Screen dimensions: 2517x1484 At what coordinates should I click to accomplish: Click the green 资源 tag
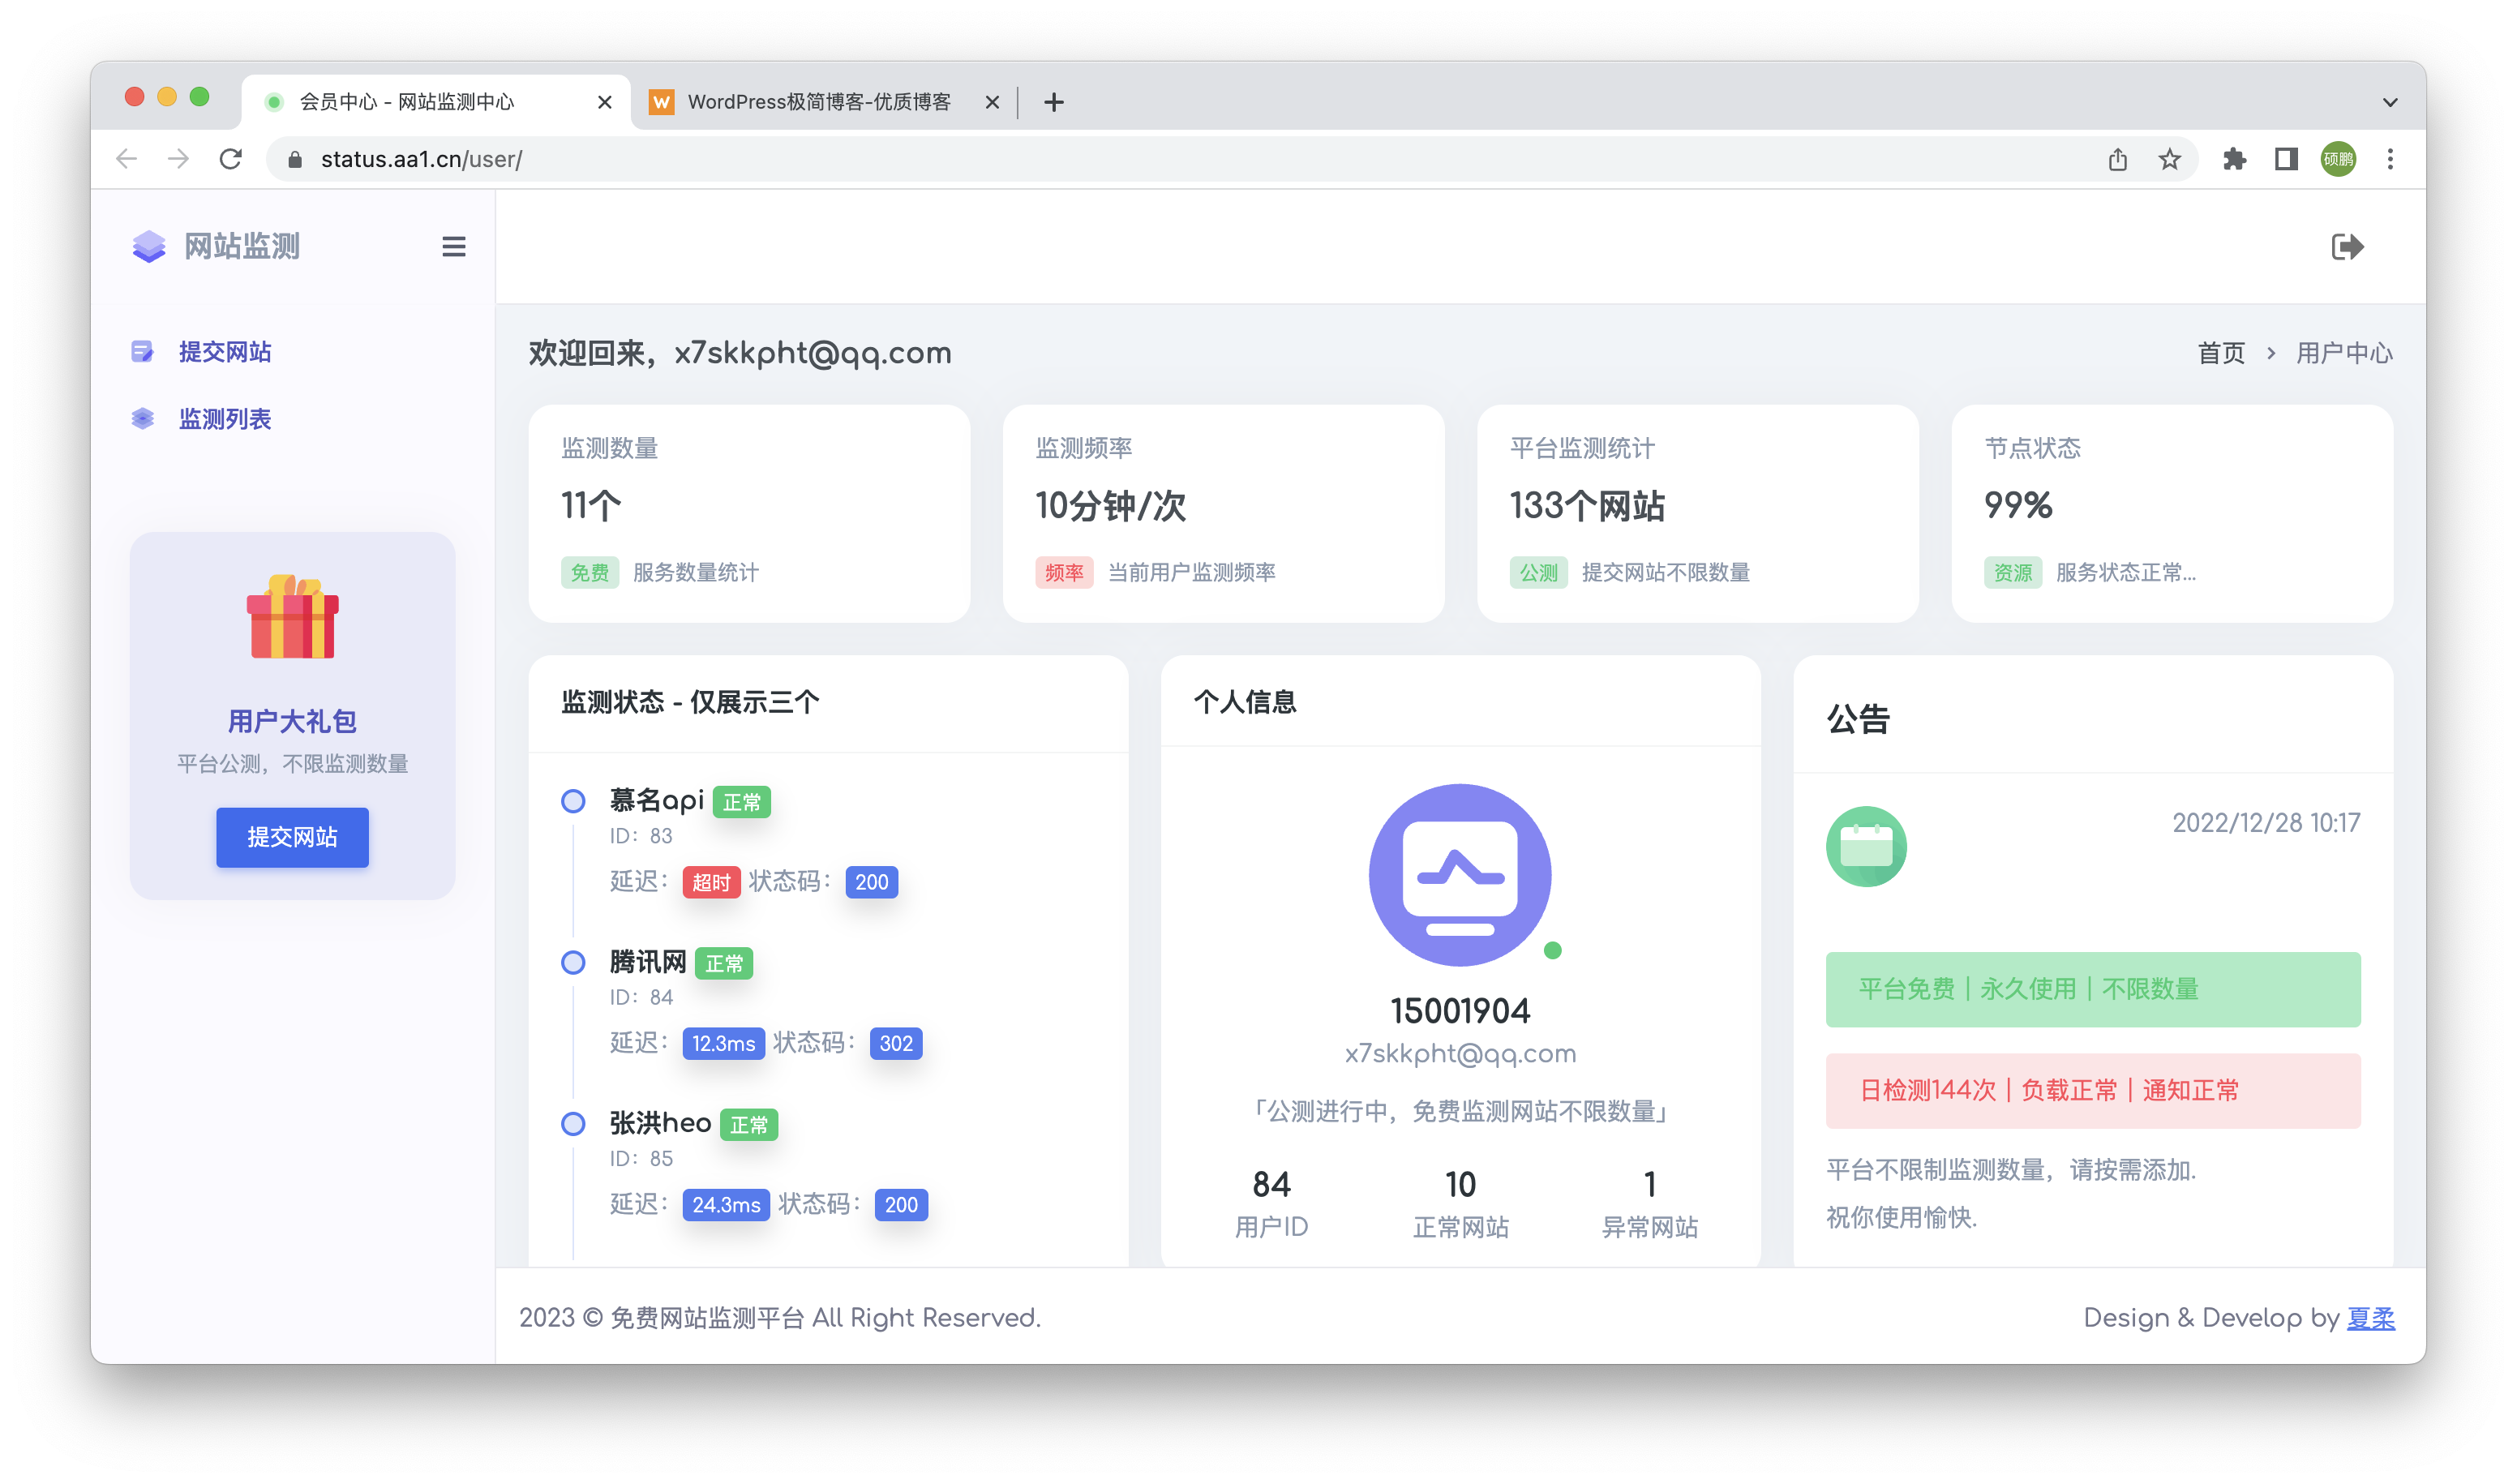[x=2012, y=572]
